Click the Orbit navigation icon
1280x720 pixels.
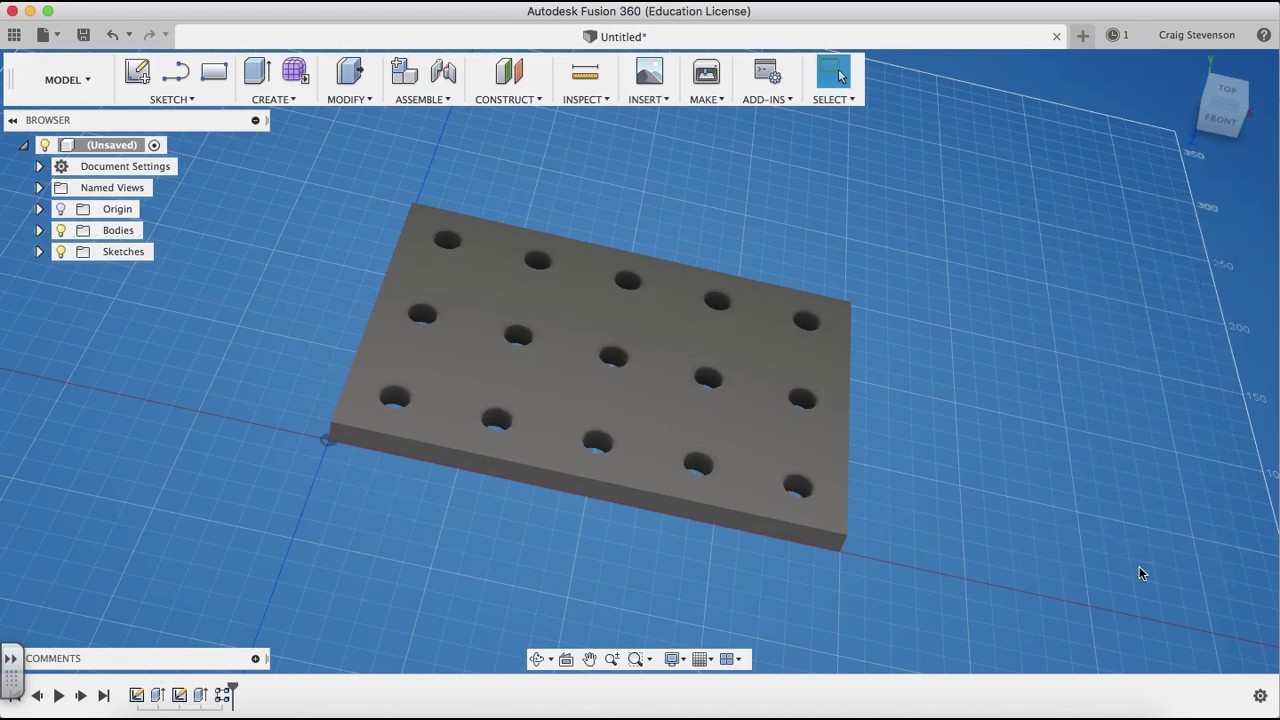(537, 659)
